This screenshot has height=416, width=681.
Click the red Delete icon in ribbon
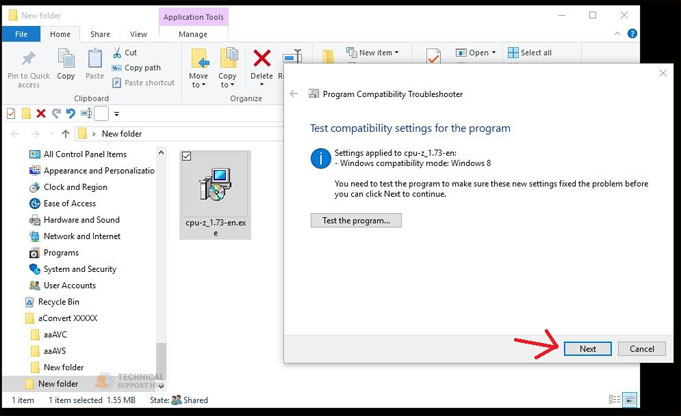(262, 60)
